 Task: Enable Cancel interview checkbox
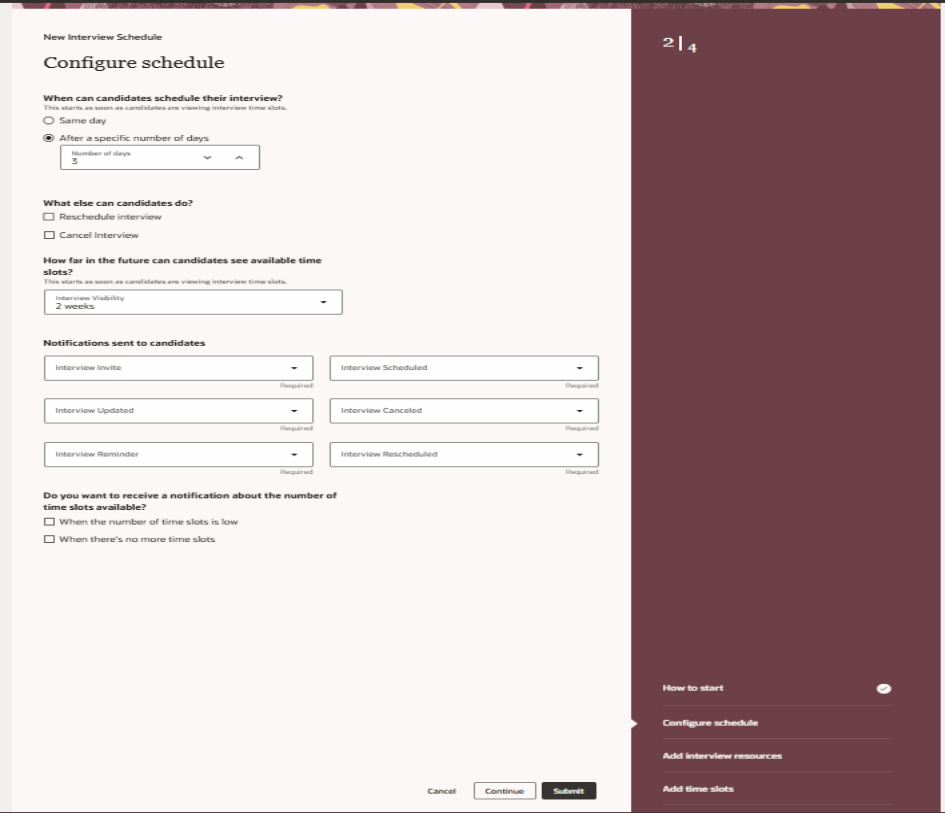49,235
